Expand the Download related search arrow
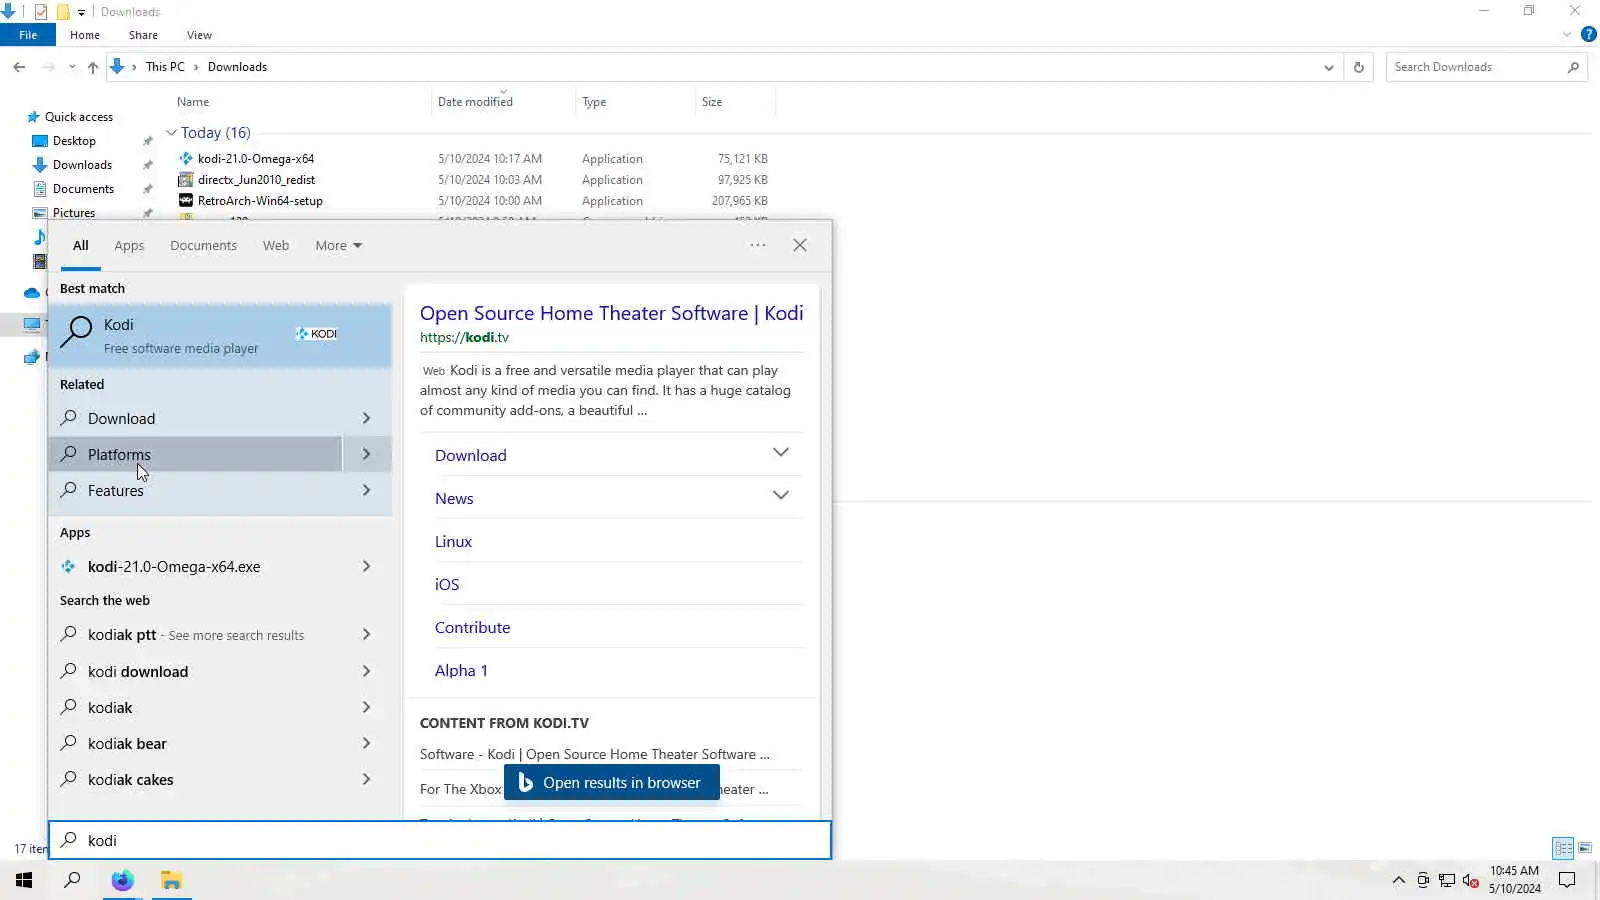Viewport: 1600px width, 900px height. pyautogui.click(x=366, y=418)
